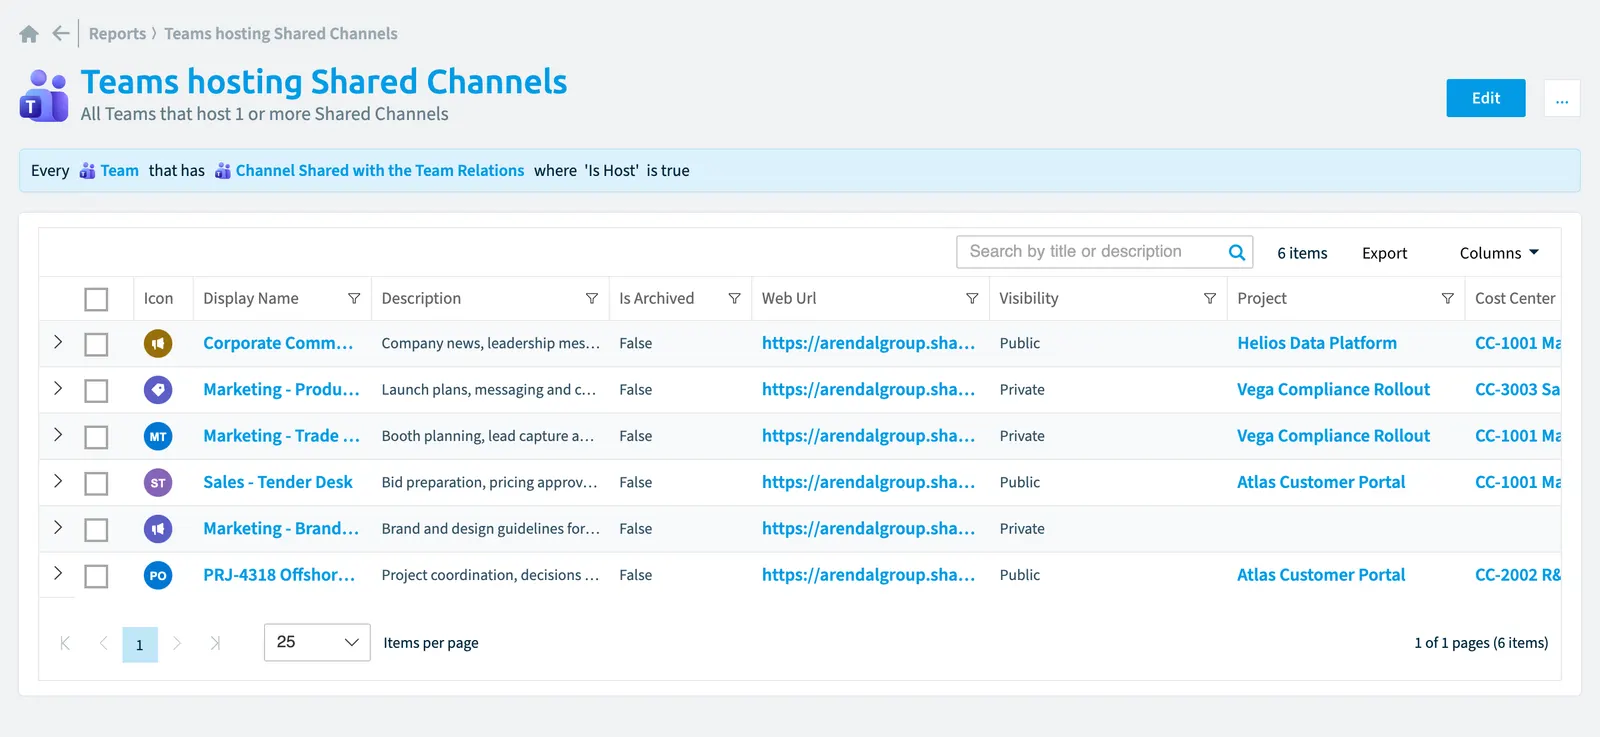This screenshot has height=737, width=1600.
Task: Click the back arrow in breadcrumb
Action: pos(61,33)
